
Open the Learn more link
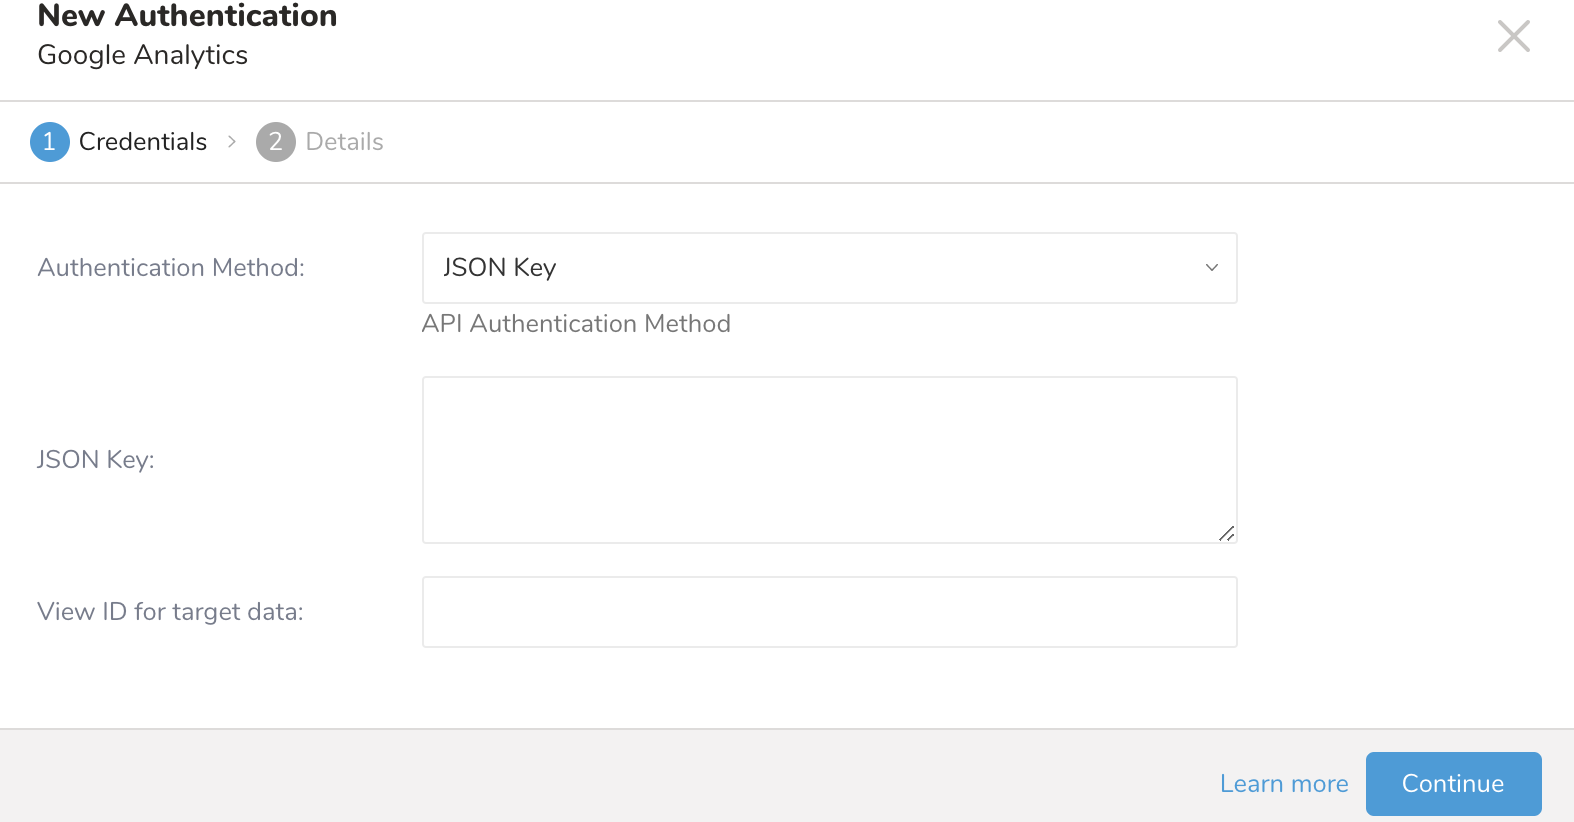[x=1283, y=784]
